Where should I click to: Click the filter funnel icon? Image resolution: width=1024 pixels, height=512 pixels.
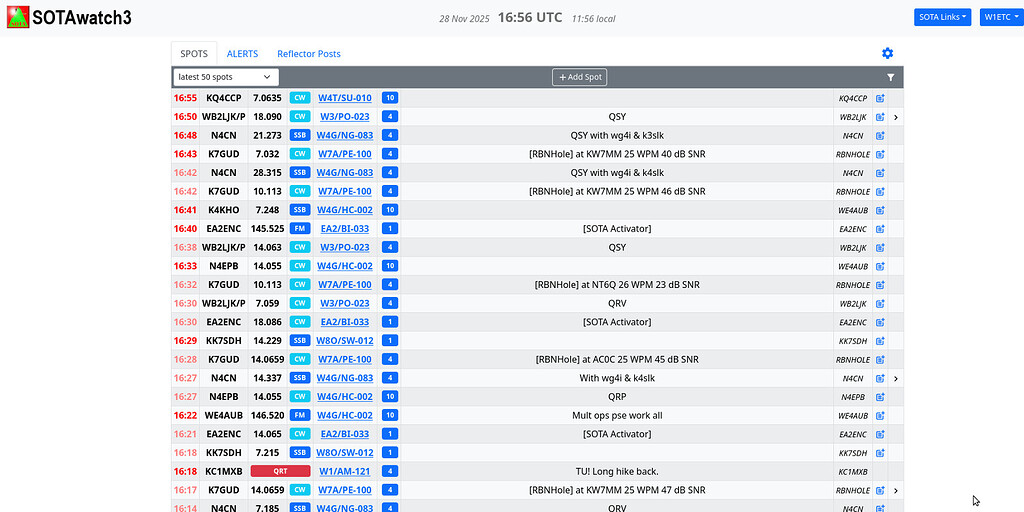coord(890,77)
